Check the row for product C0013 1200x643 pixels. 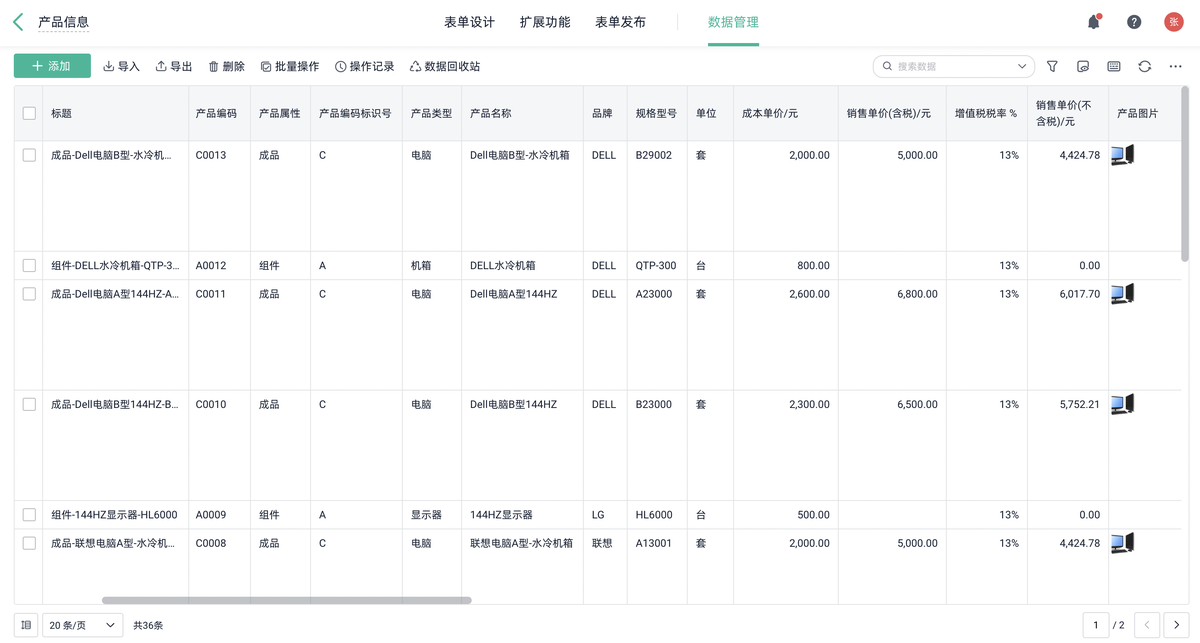pyautogui.click(x=29, y=155)
